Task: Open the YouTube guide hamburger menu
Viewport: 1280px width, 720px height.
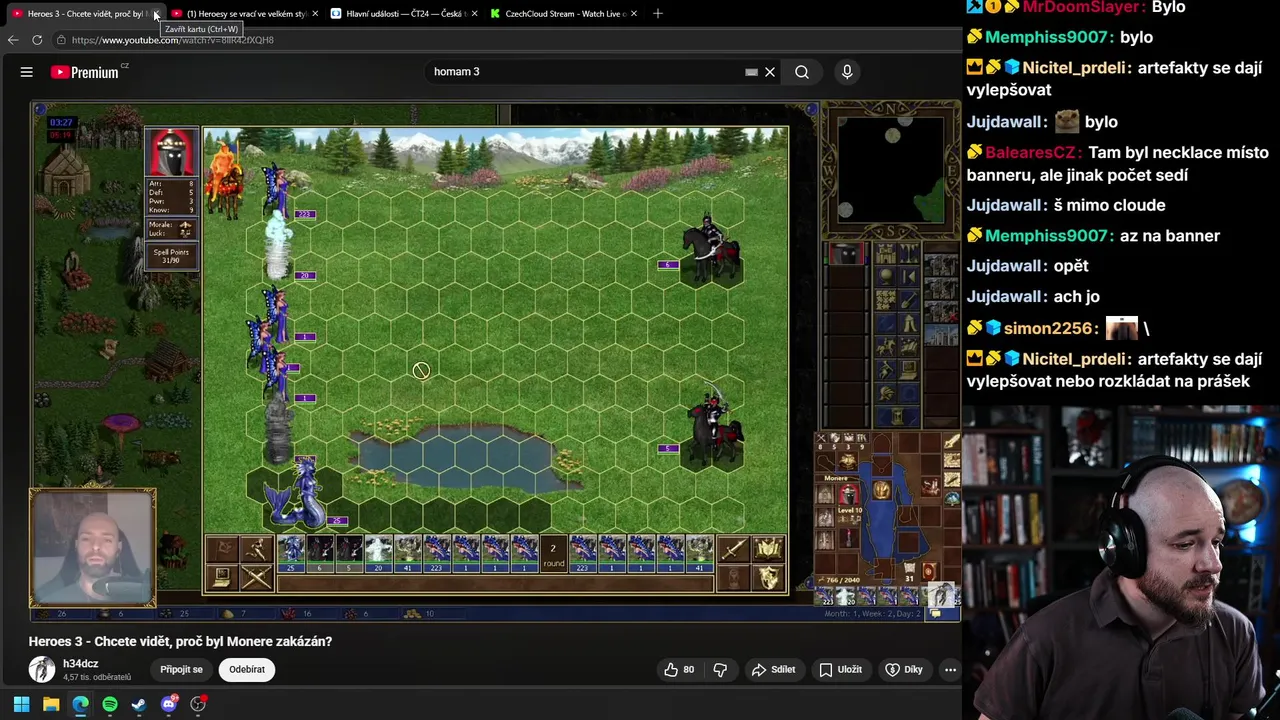Action: point(27,72)
